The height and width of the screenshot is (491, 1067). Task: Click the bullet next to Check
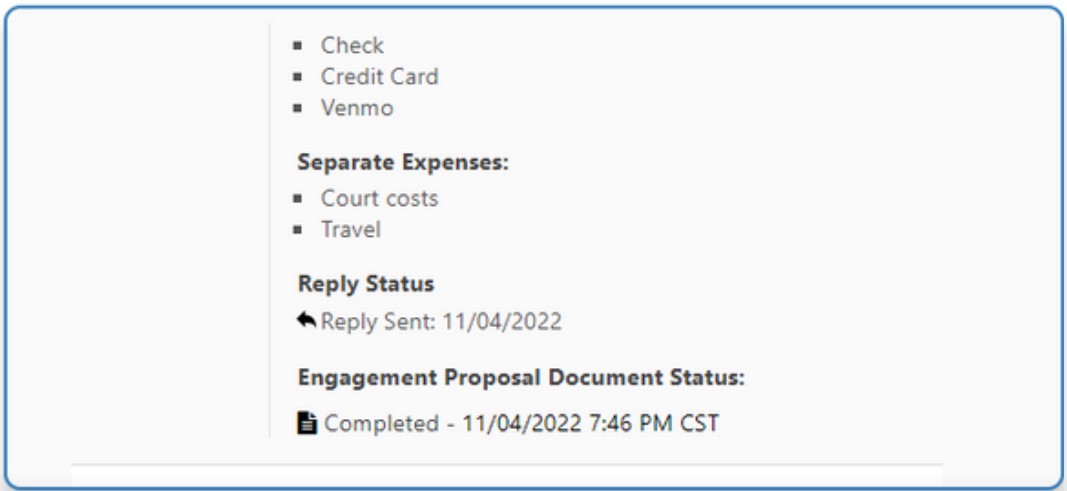(298, 46)
